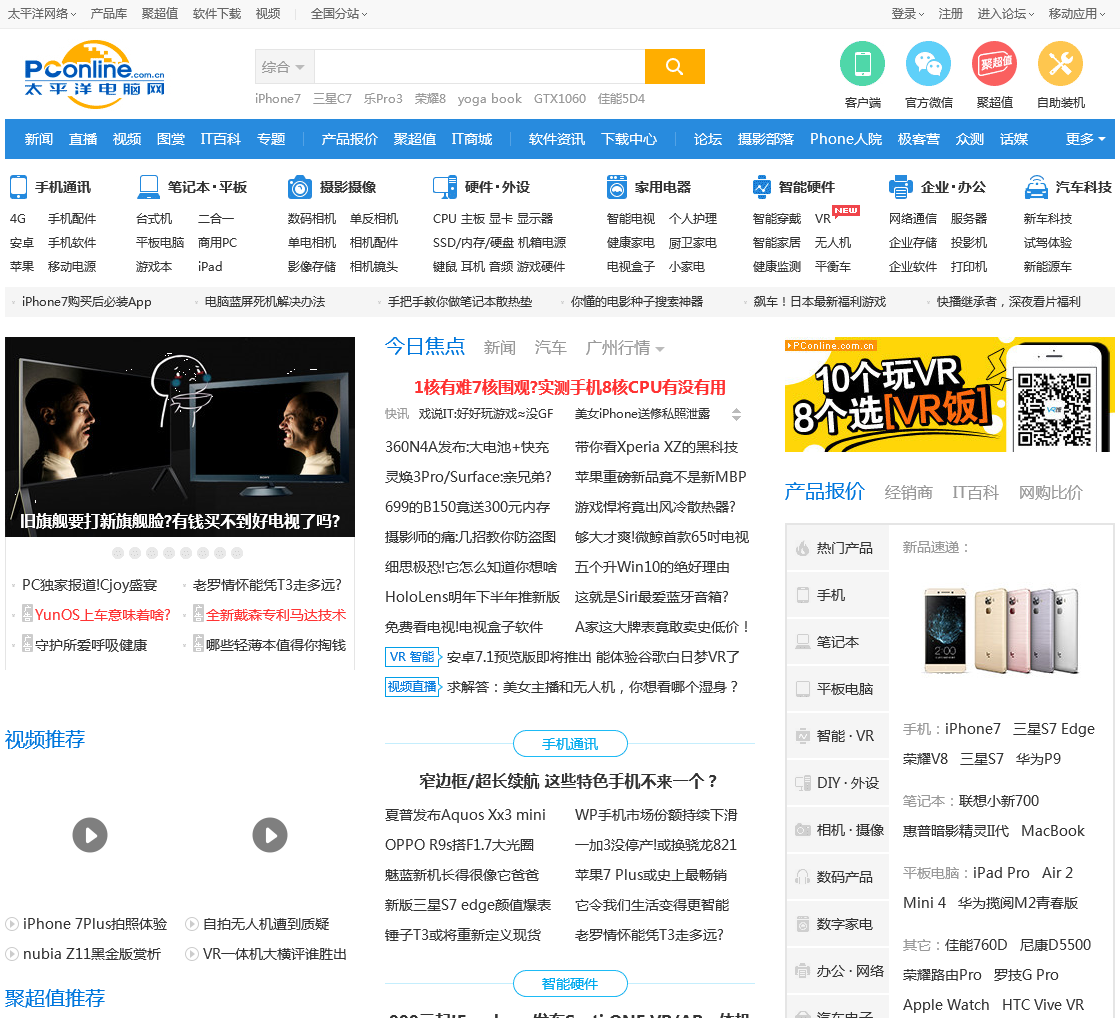Expand the 登录 dropdown
The height and width of the screenshot is (1018, 1120).
pos(908,14)
